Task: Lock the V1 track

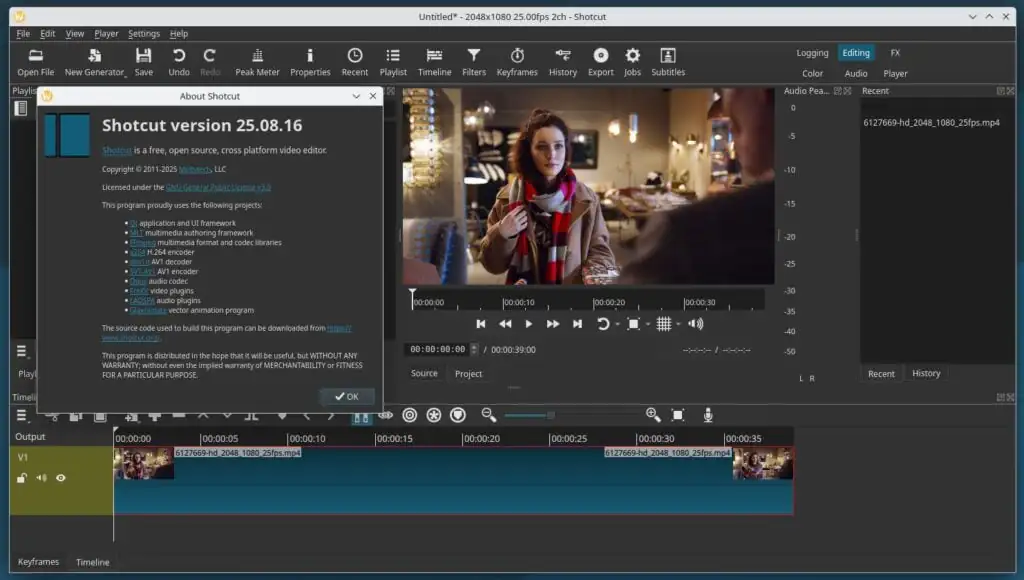Action: pyautogui.click(x=21, y=478)
